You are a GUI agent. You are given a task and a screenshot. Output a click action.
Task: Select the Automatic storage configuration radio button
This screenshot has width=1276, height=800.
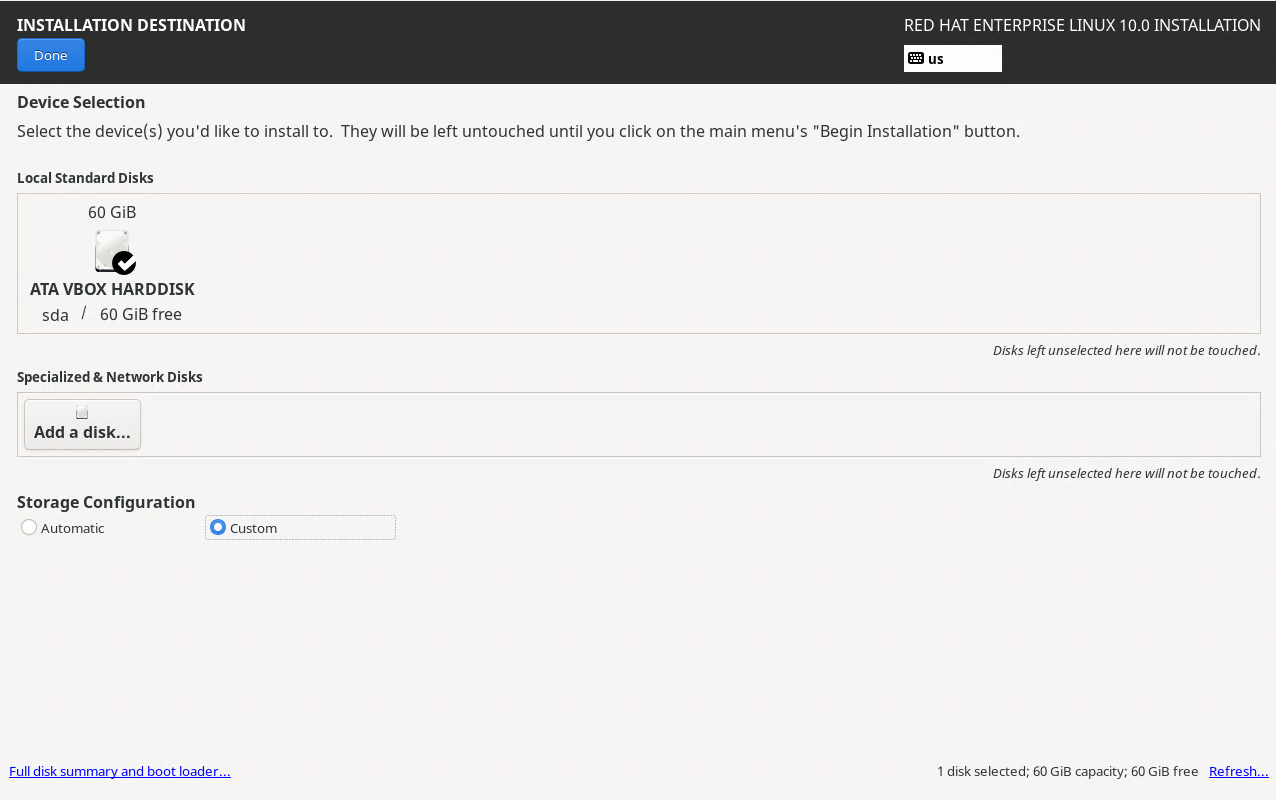pyautogui.click(x=29, y=527)
